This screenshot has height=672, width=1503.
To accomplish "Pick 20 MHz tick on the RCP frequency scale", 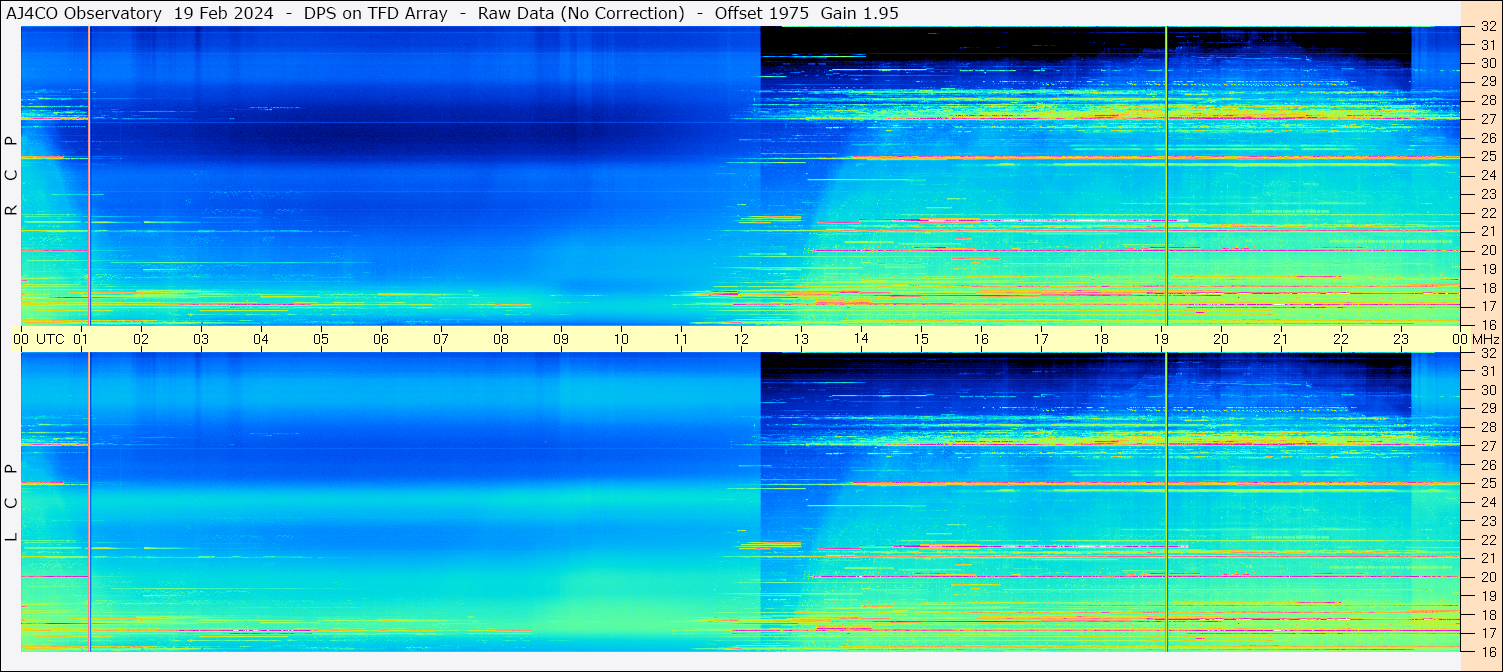I will [1487, 250].
